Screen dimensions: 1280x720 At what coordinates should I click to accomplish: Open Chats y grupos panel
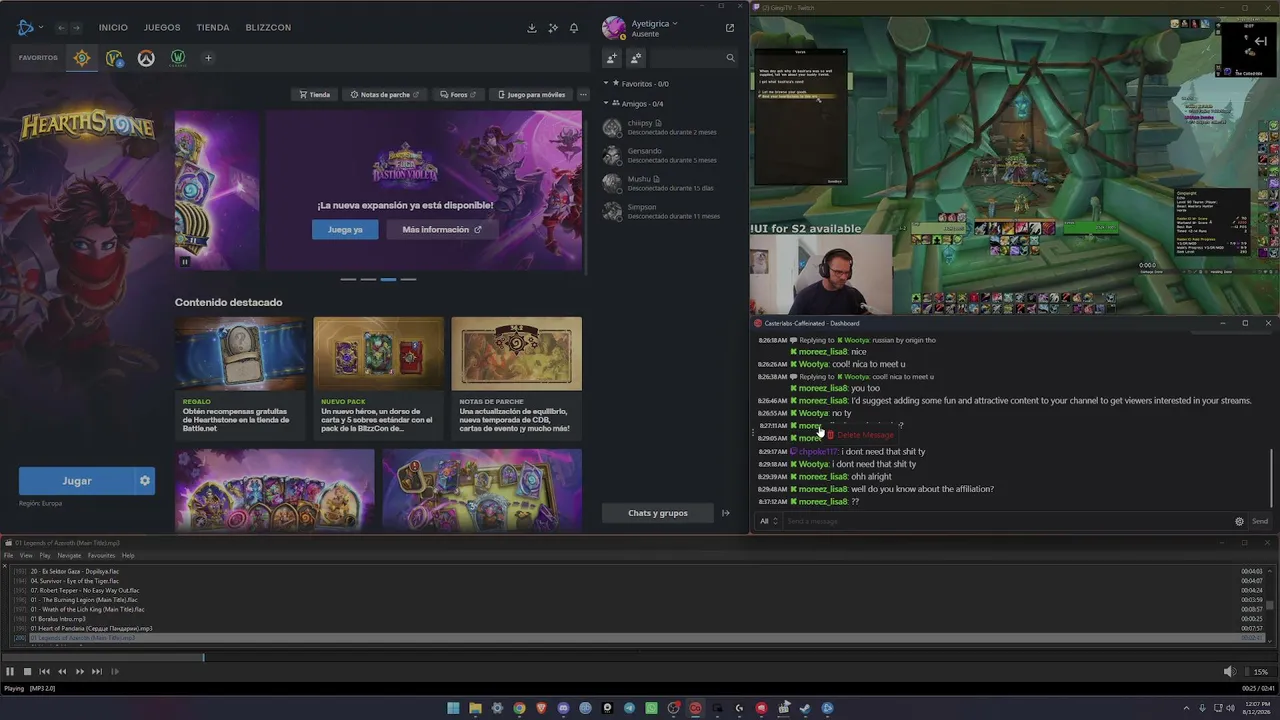click(658, 513)
